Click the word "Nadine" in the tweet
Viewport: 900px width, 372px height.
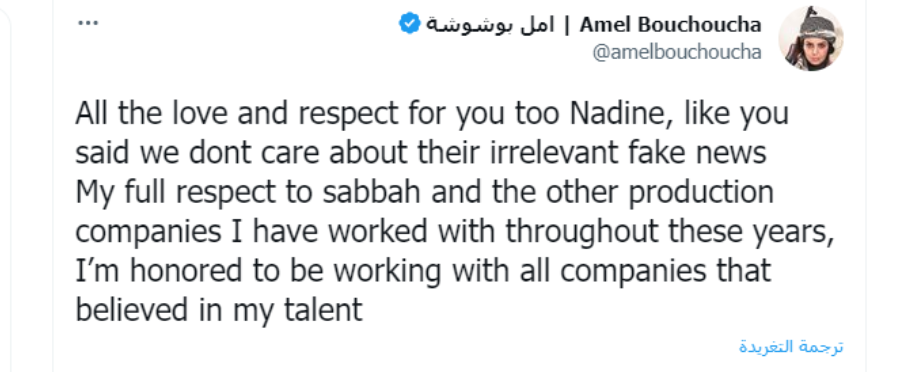point(615,114)
